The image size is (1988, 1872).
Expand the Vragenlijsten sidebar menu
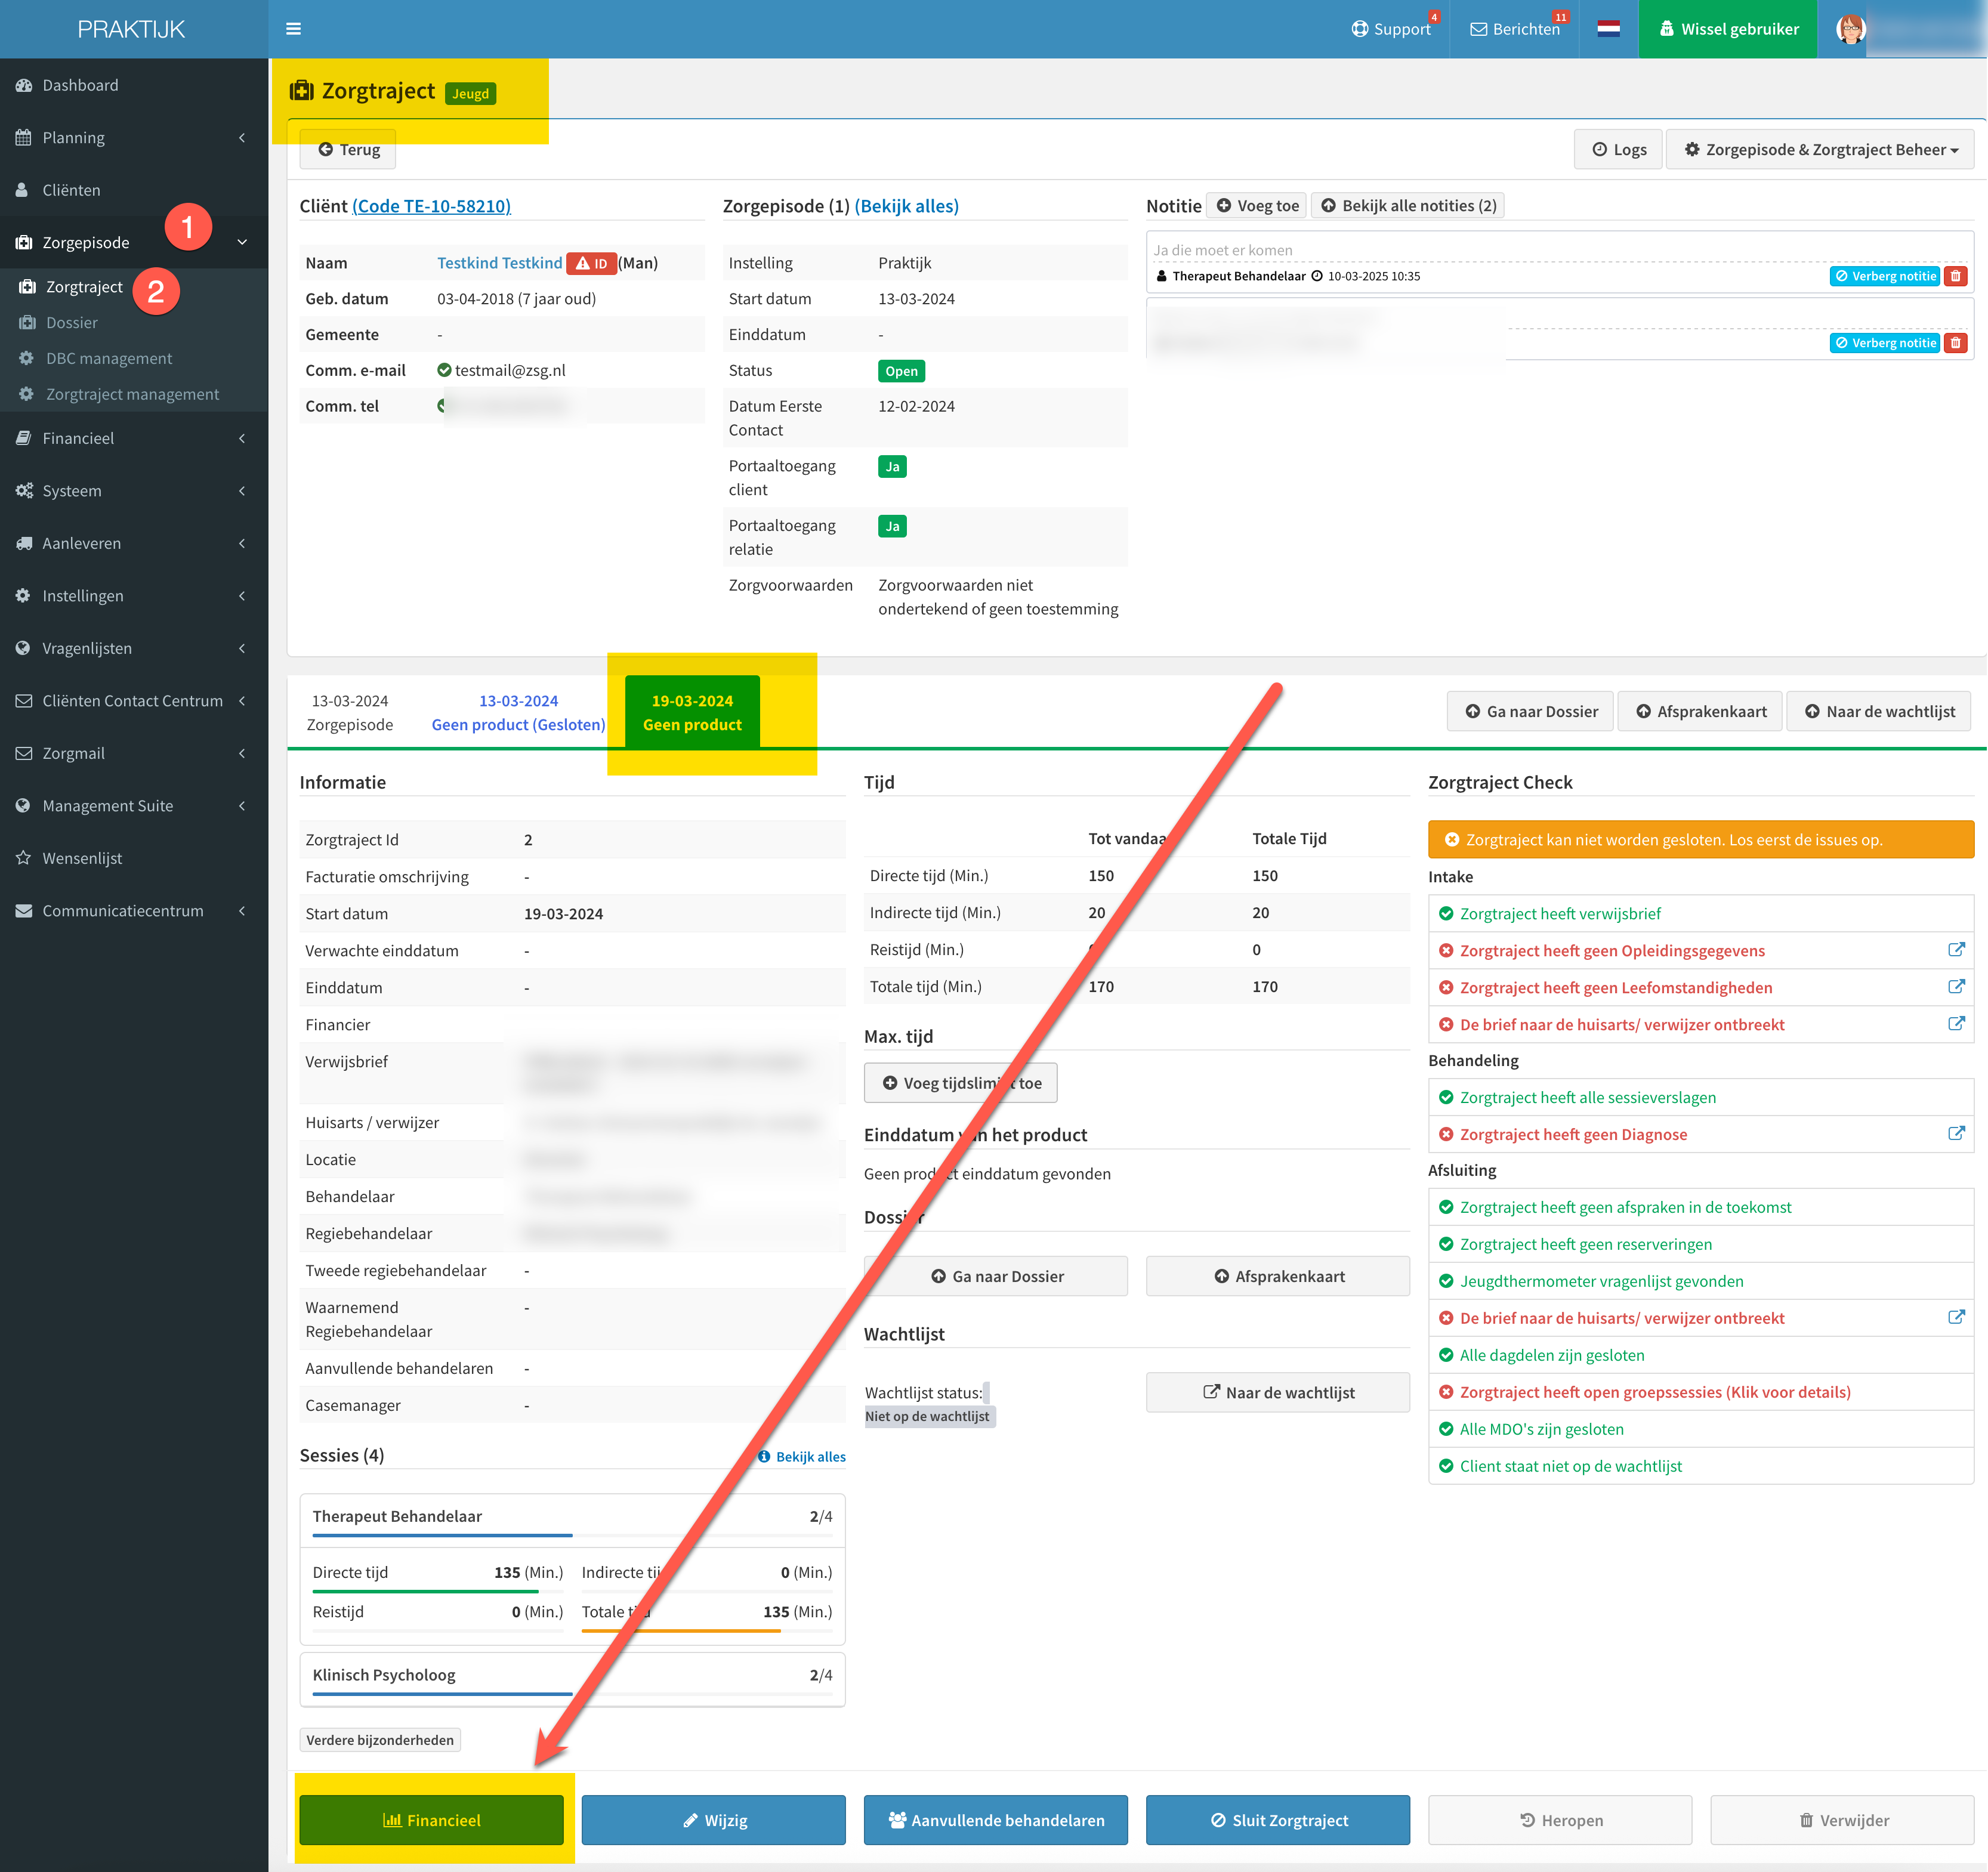pos(134,648)
